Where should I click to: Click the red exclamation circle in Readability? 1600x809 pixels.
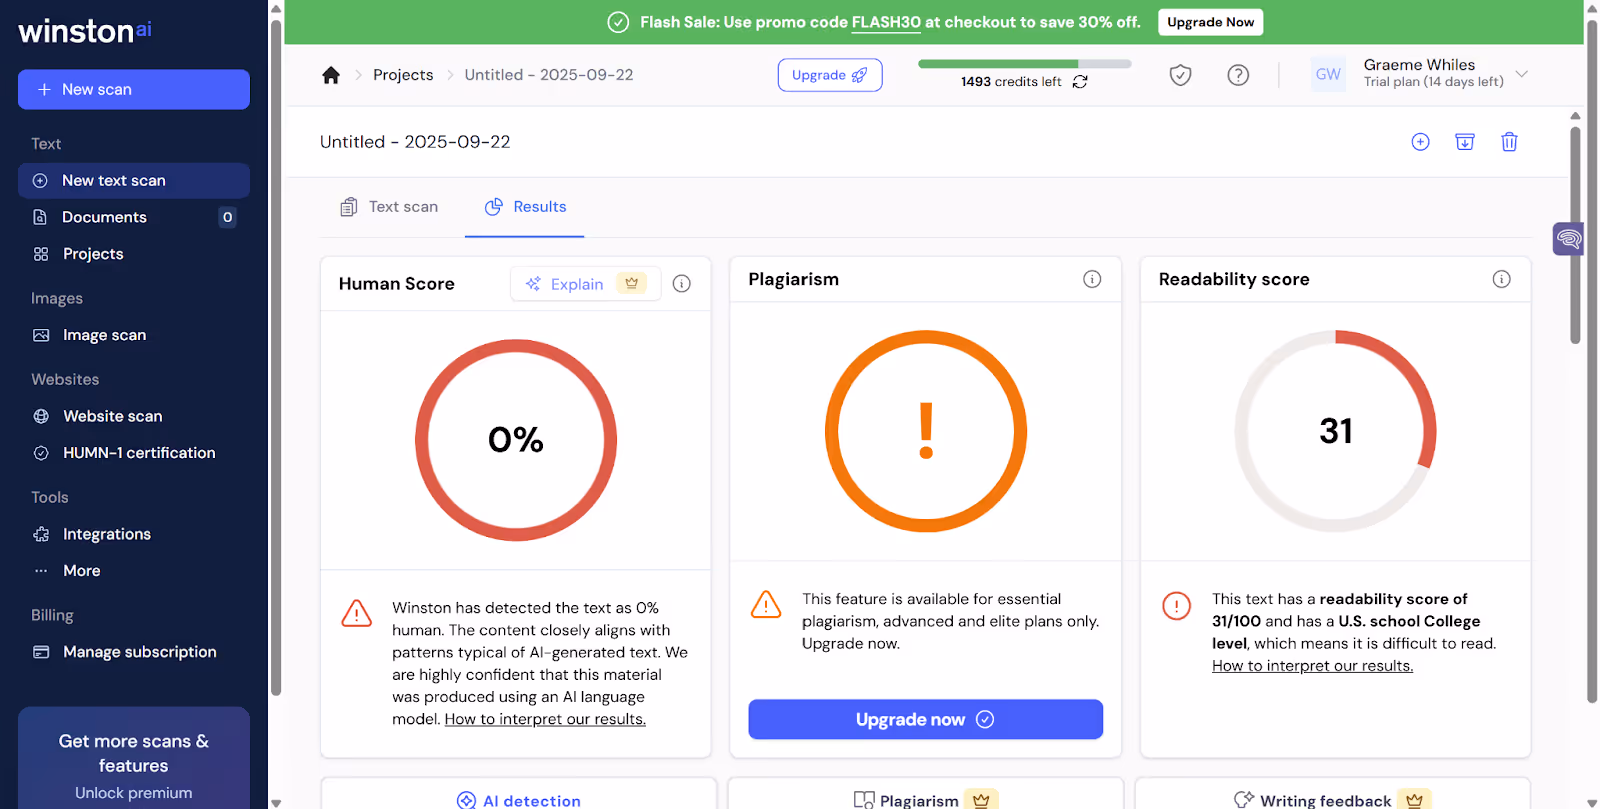pos(1177,605)
